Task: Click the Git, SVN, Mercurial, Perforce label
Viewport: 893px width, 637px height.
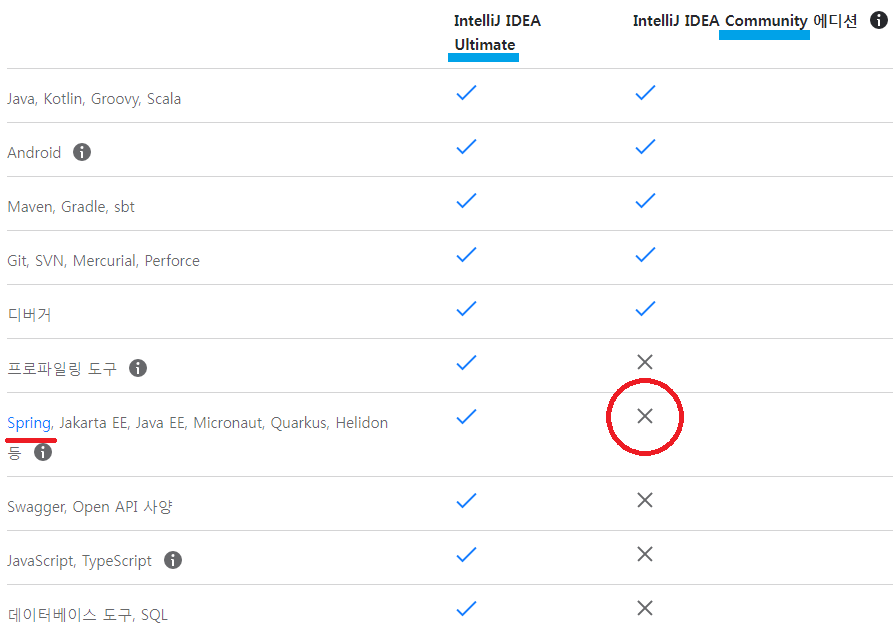Action: pos(103,260)
